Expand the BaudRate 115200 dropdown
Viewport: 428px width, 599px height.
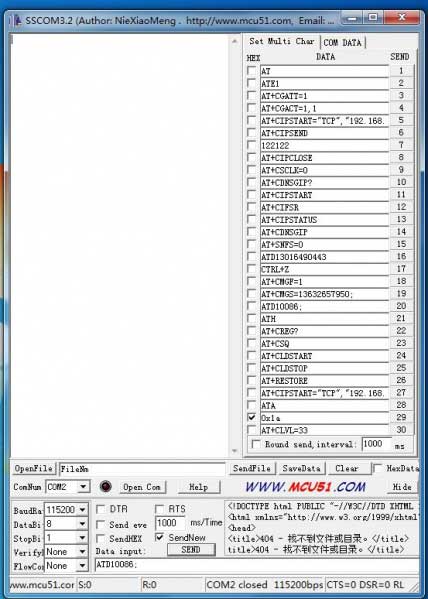click(x=82, y=510)
